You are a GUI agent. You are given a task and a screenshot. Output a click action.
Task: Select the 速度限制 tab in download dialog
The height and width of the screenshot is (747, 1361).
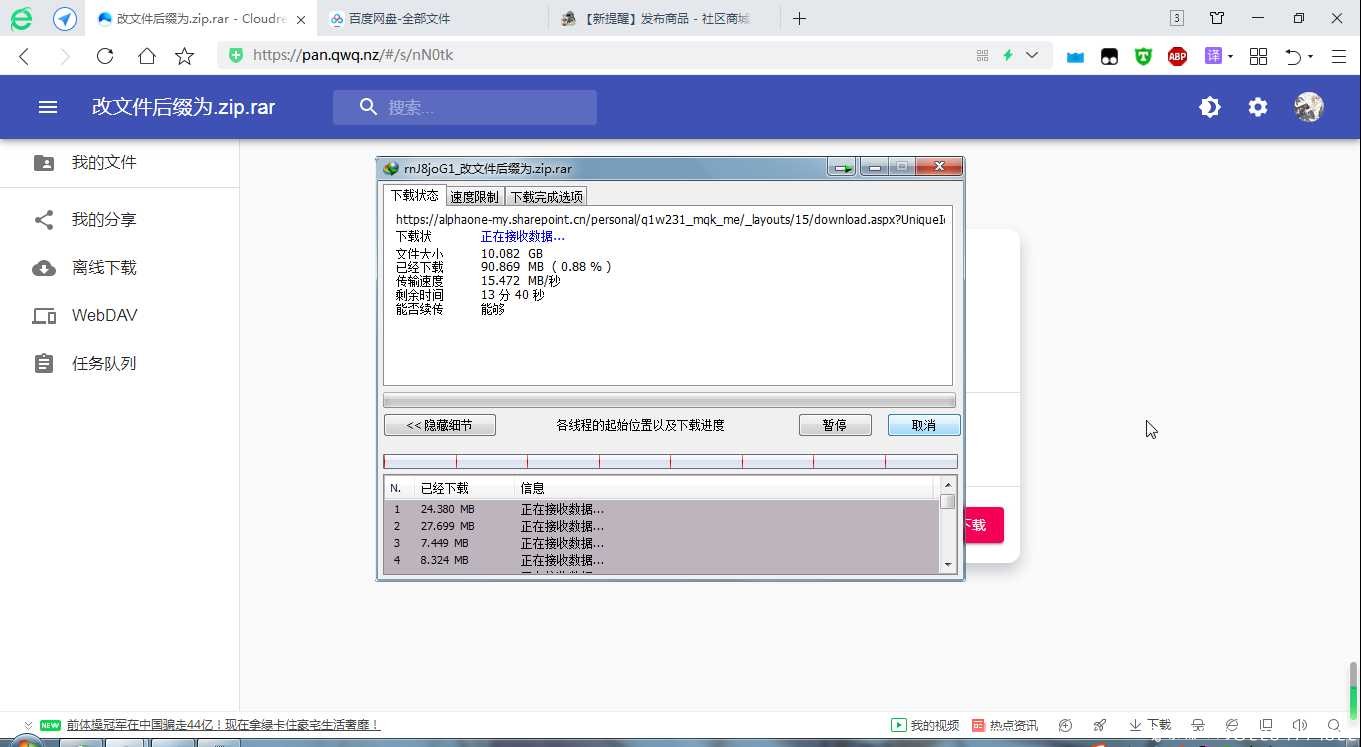pos(474,197)
